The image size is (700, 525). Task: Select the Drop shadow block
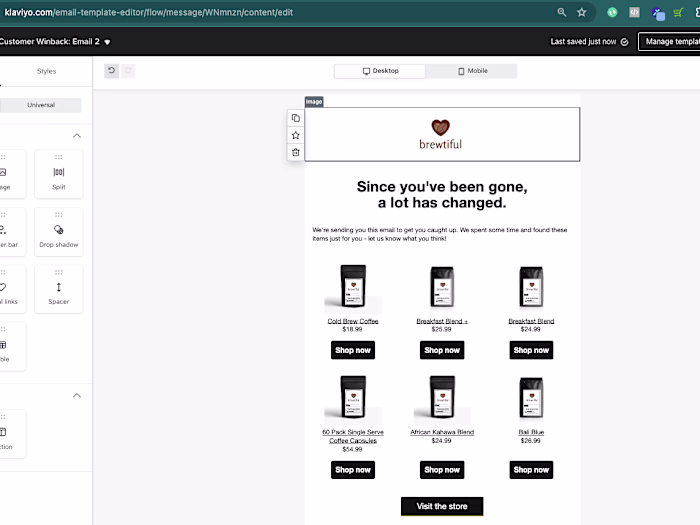[x=59, y=232]
